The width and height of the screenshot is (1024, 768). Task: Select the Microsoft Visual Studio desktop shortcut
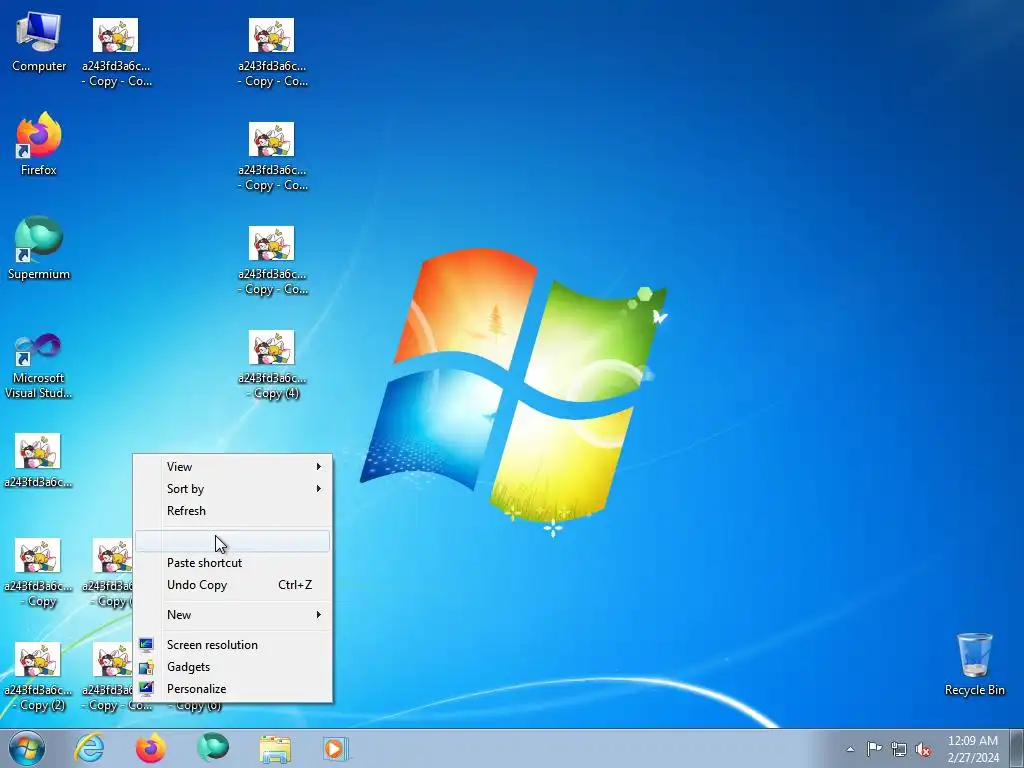point(39,366)
